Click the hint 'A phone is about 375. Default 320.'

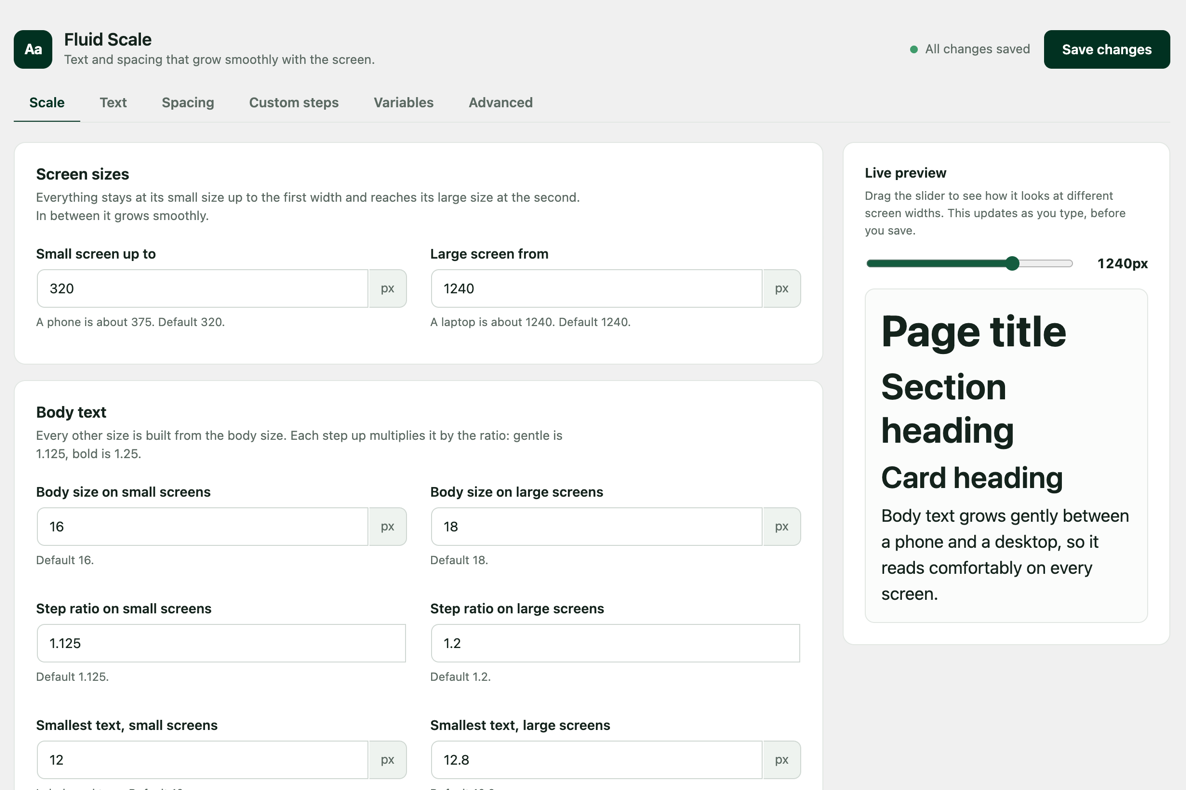(130, 322)
